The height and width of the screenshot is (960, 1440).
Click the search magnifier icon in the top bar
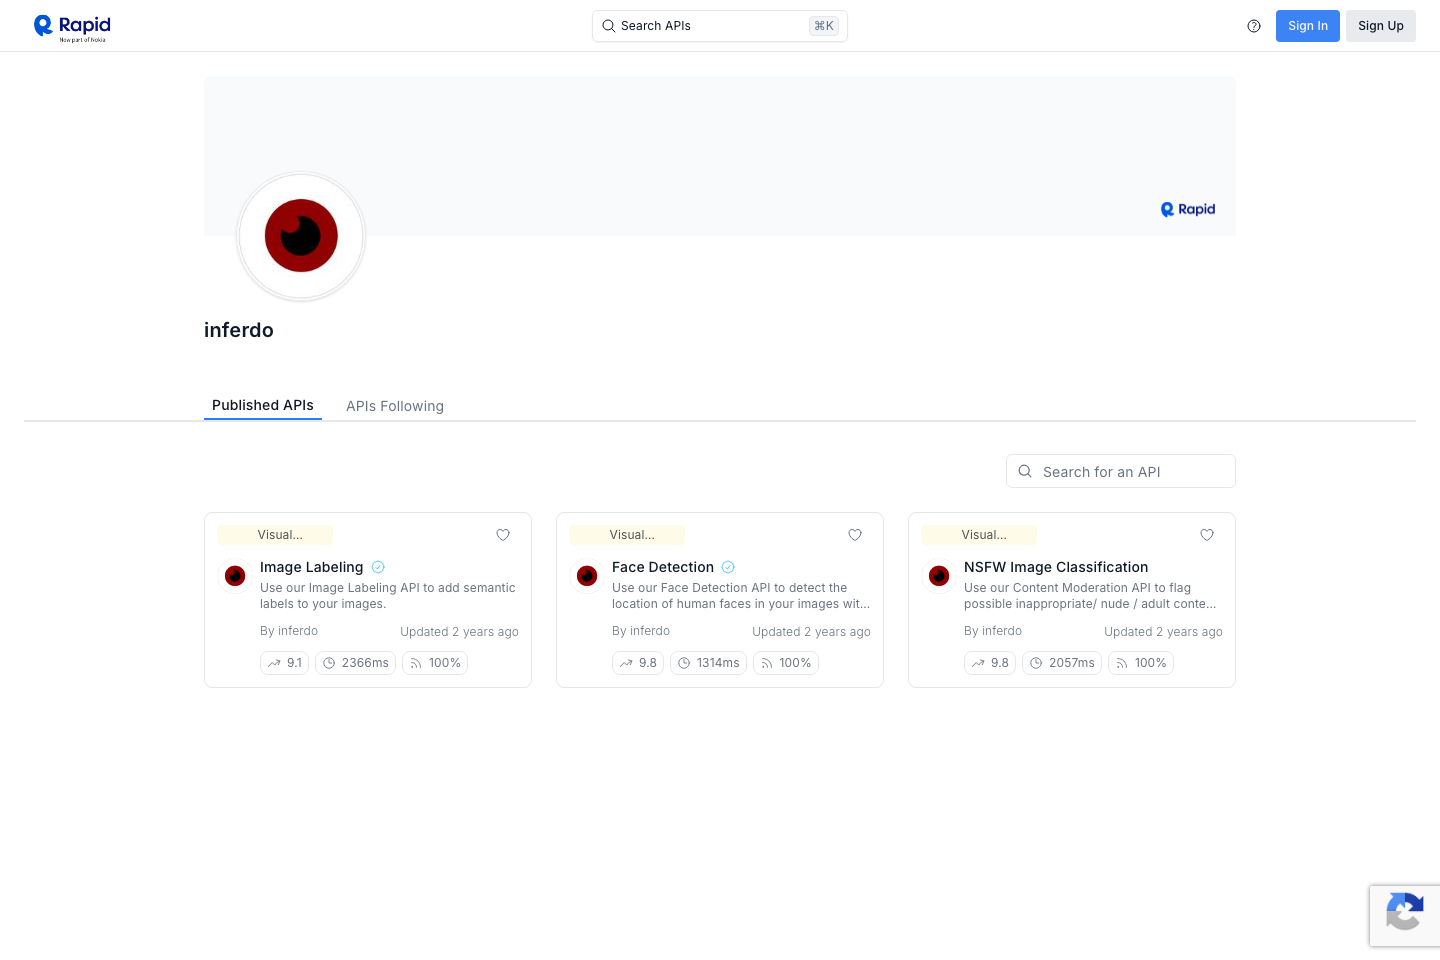tap(609, 26)
